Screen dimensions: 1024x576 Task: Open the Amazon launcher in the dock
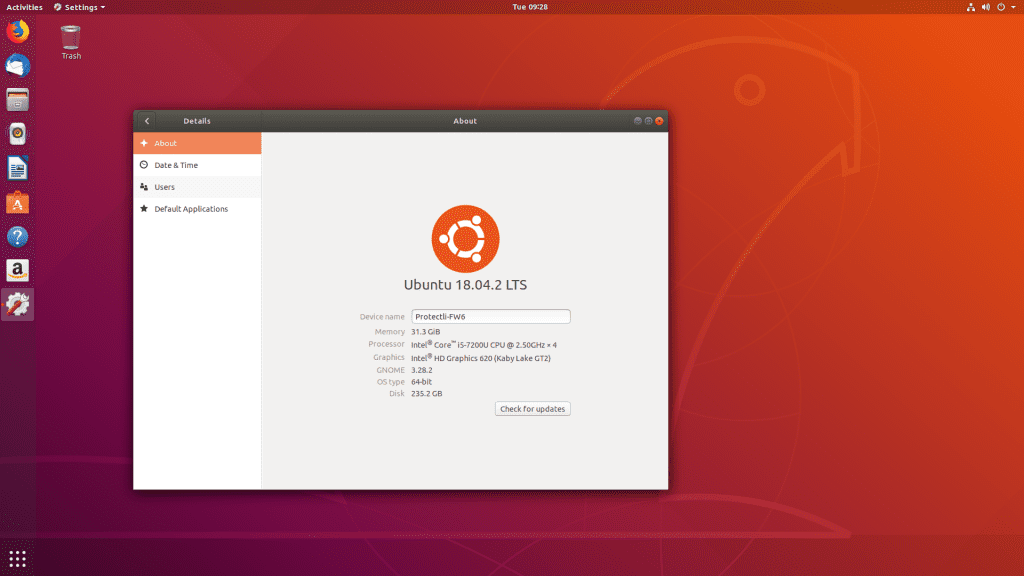(x=18, y=270)
